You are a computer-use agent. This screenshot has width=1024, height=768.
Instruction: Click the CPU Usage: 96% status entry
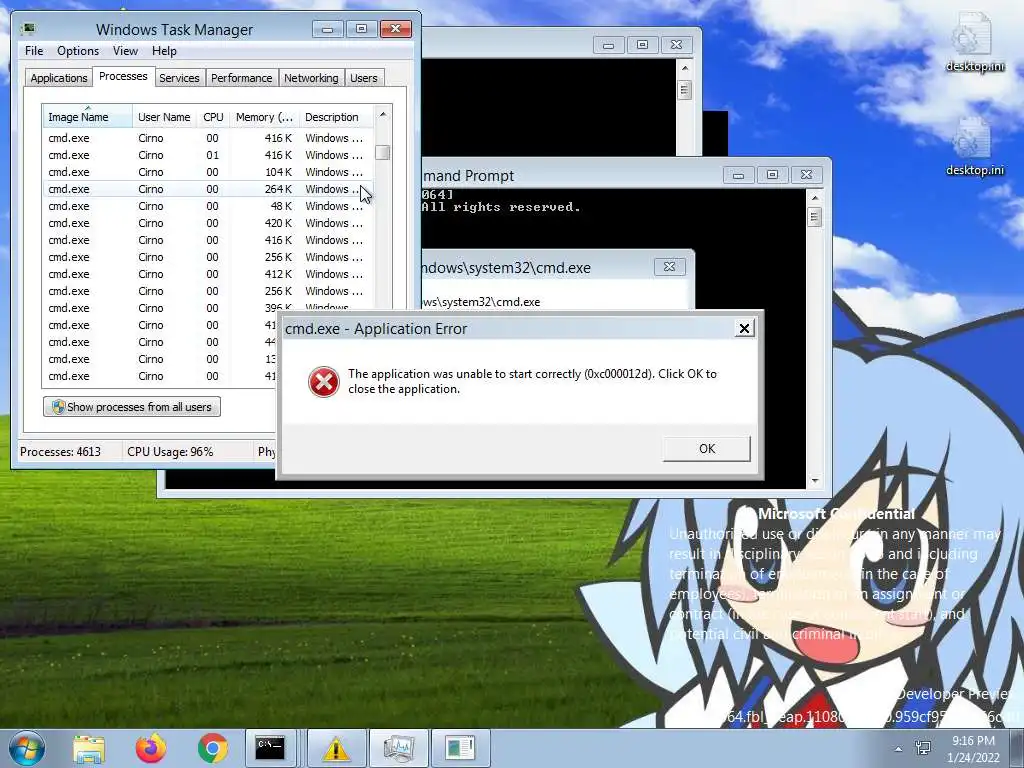click(170, 451)
